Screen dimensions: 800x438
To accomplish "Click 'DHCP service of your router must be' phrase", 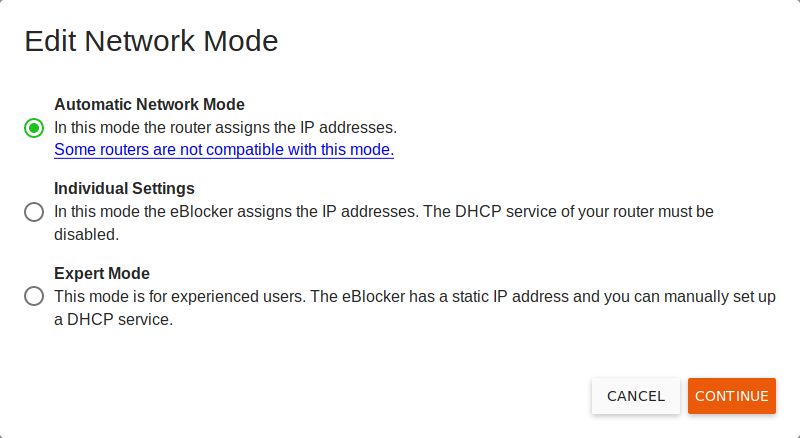I will tap(584, 211).
